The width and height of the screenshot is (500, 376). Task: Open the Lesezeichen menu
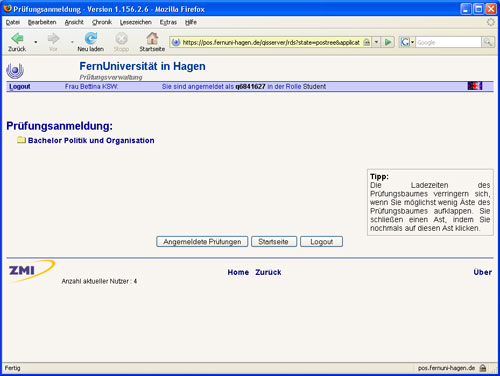point(136,22)
